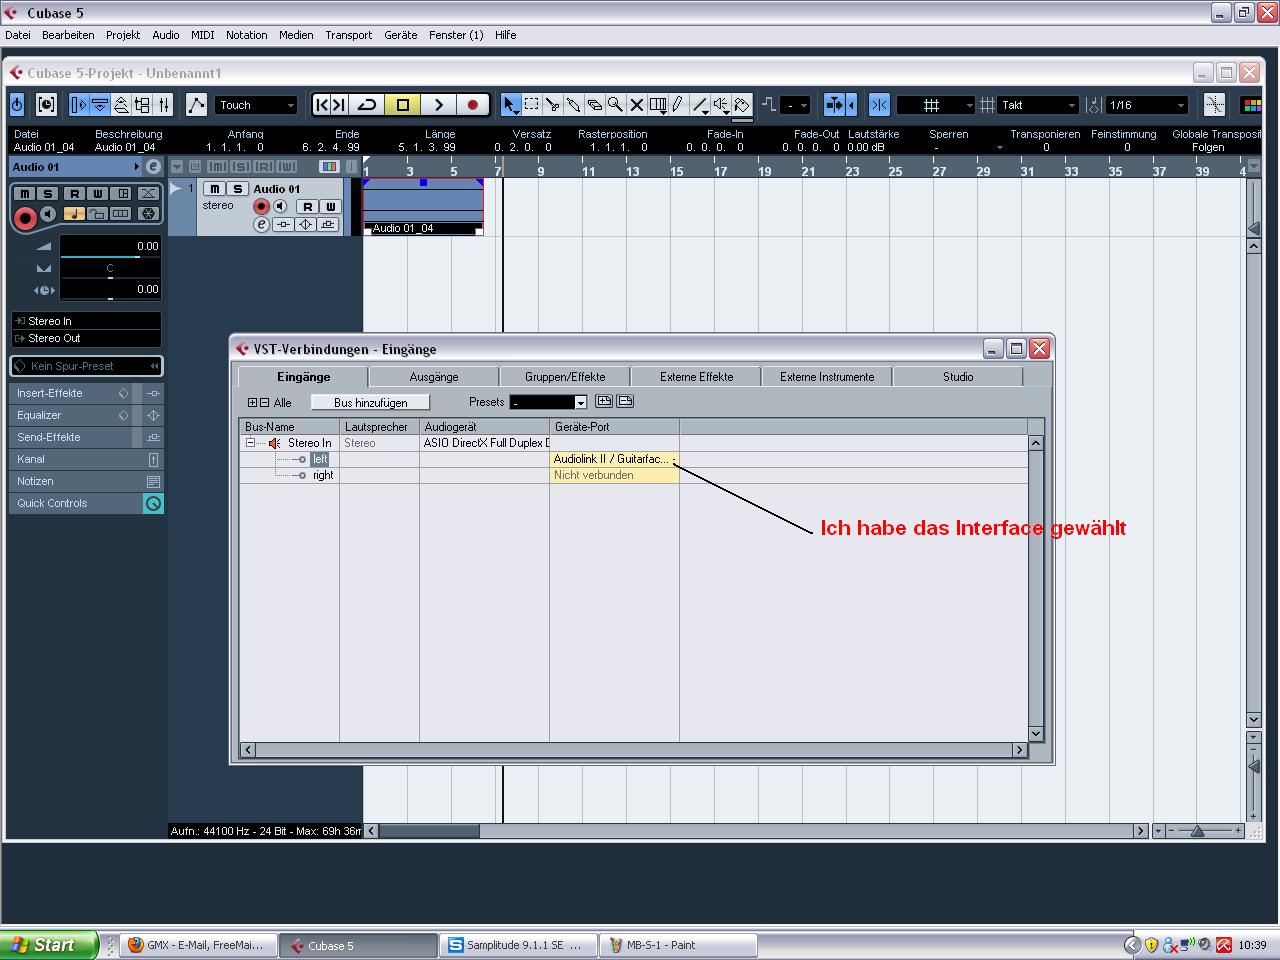
Task: Select the mute X tool
Action: pos(636,104)
